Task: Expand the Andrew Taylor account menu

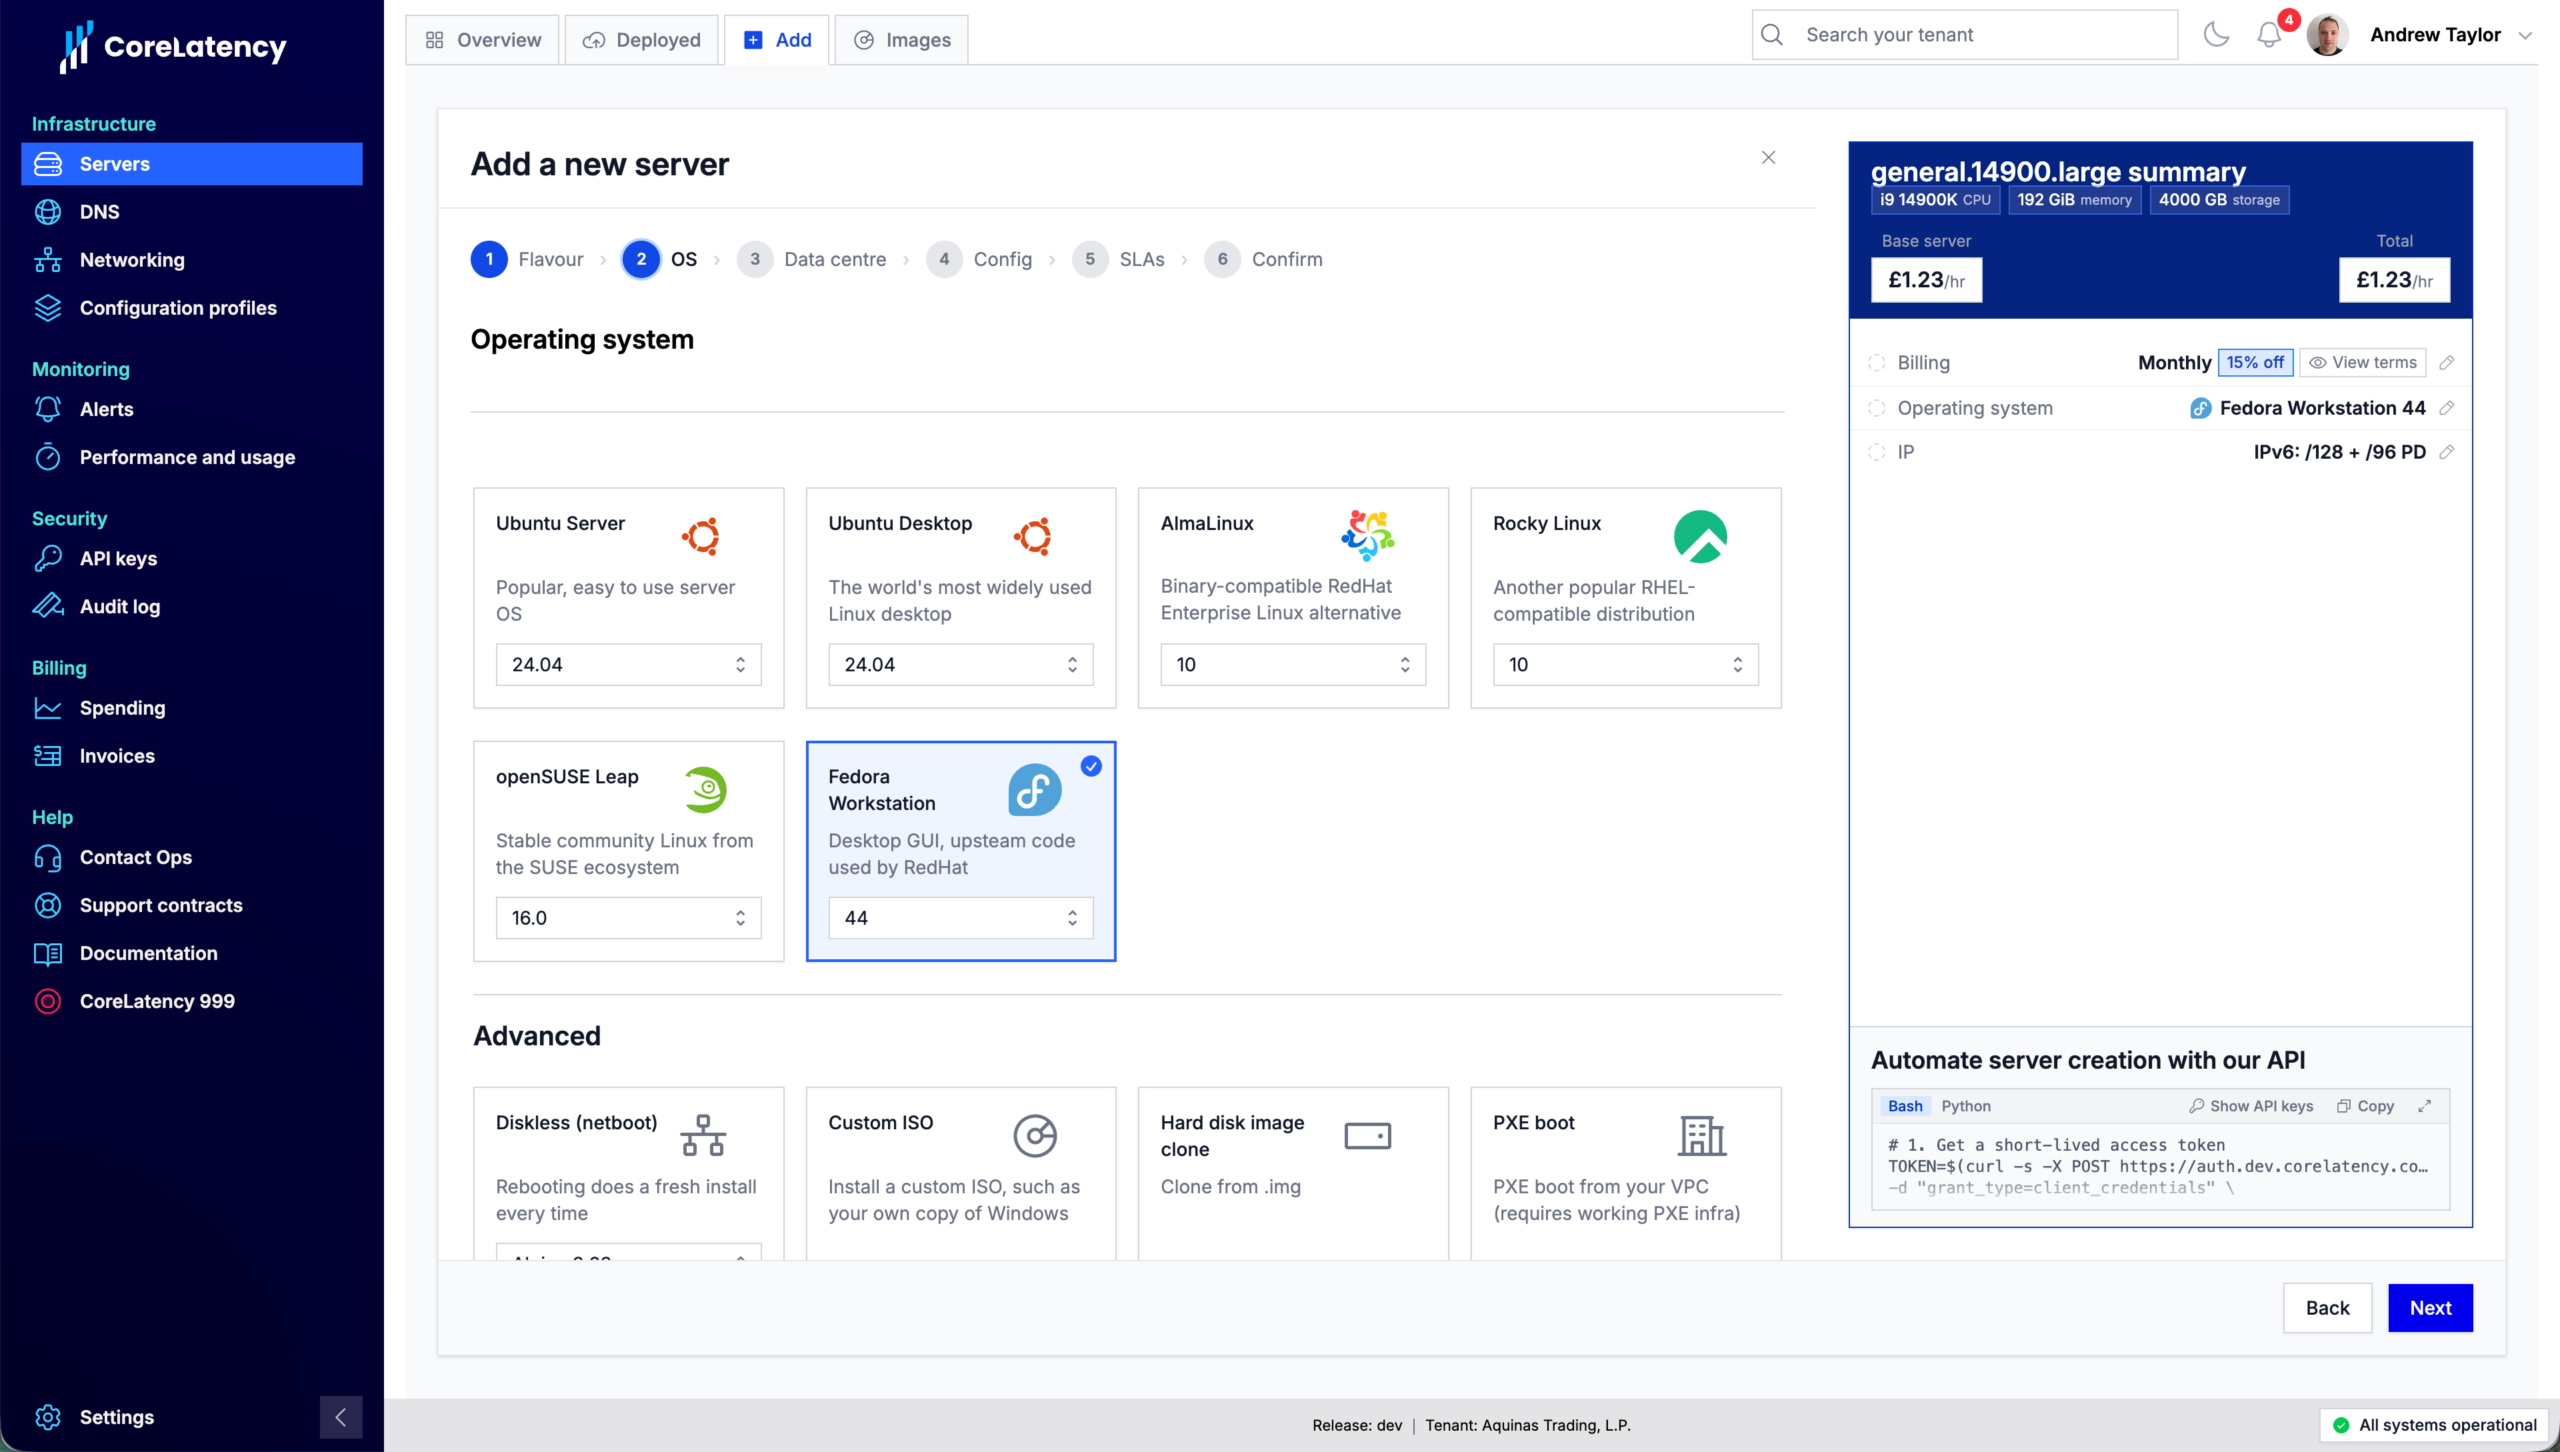Action: (2525, 36)
